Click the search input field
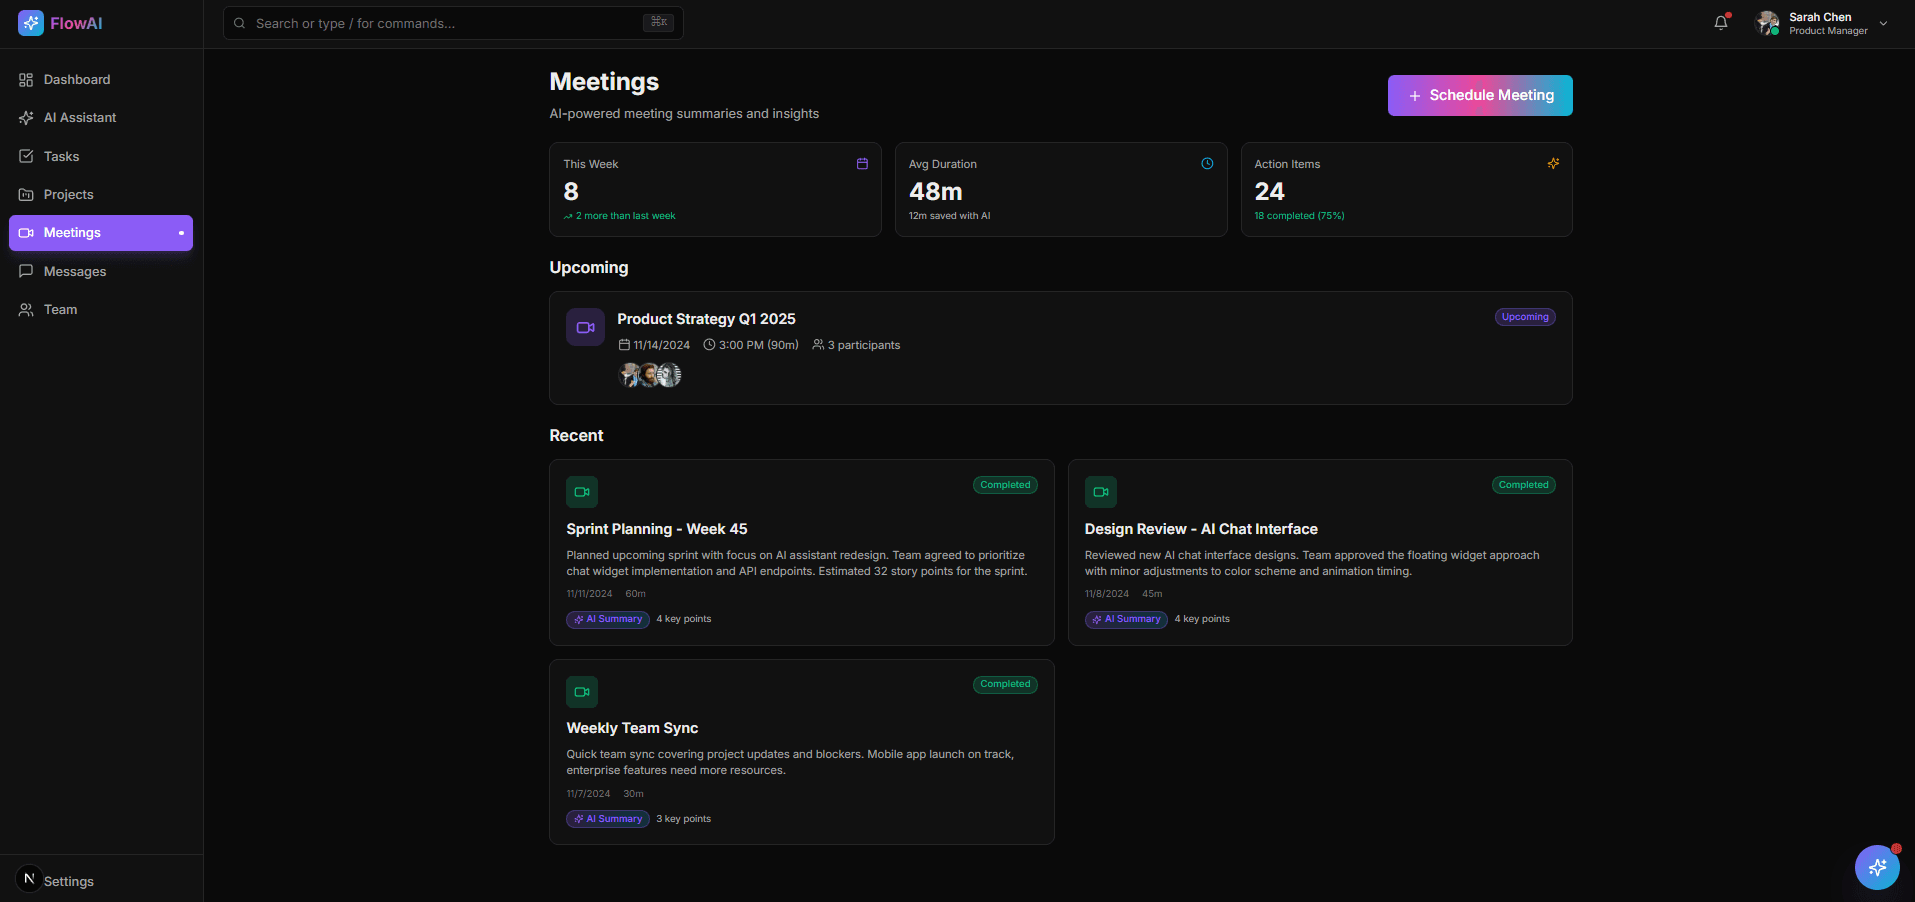Image resolution: width=1915 pixels, height=902 pixels. pyautogui.click(x=440, y=22)
